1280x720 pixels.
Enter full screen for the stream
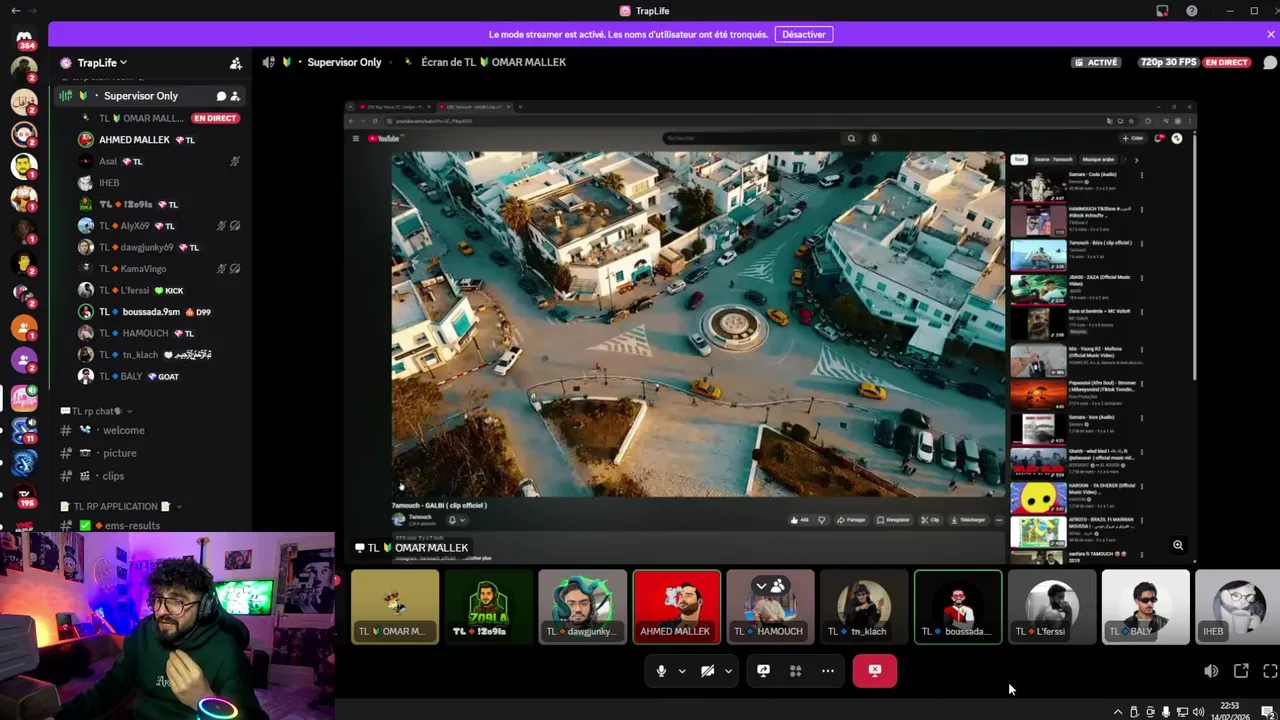1270,671
